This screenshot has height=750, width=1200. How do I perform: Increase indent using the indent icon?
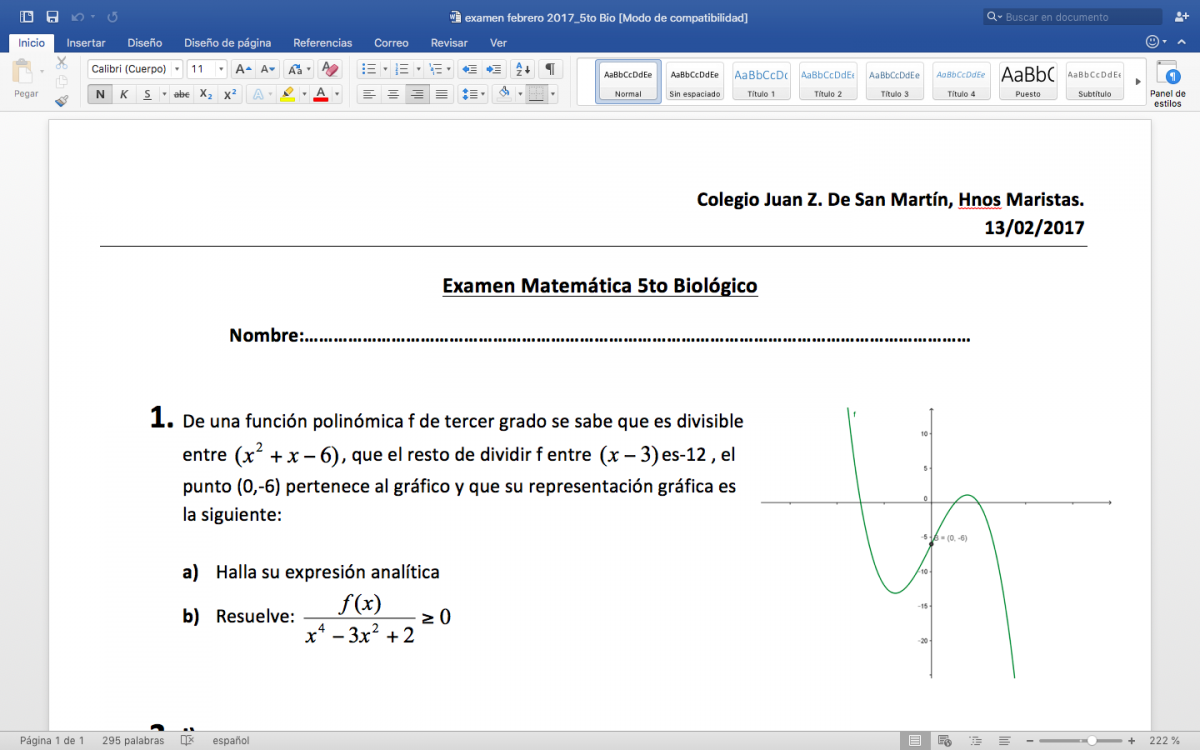pyautogui.click(x=493, y=69)
